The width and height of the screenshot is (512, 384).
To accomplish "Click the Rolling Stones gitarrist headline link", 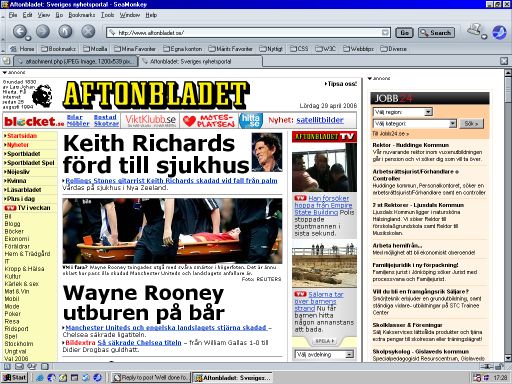I will coord(171,181).
